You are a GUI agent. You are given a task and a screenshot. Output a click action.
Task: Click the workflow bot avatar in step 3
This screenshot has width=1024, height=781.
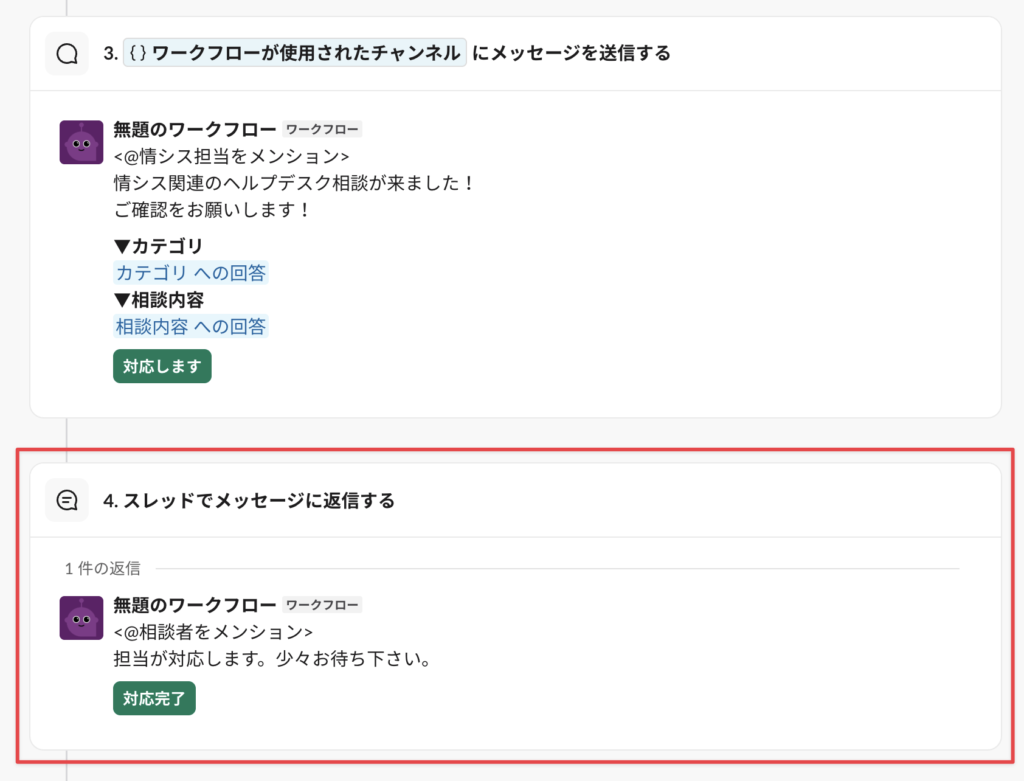[81, 142]
